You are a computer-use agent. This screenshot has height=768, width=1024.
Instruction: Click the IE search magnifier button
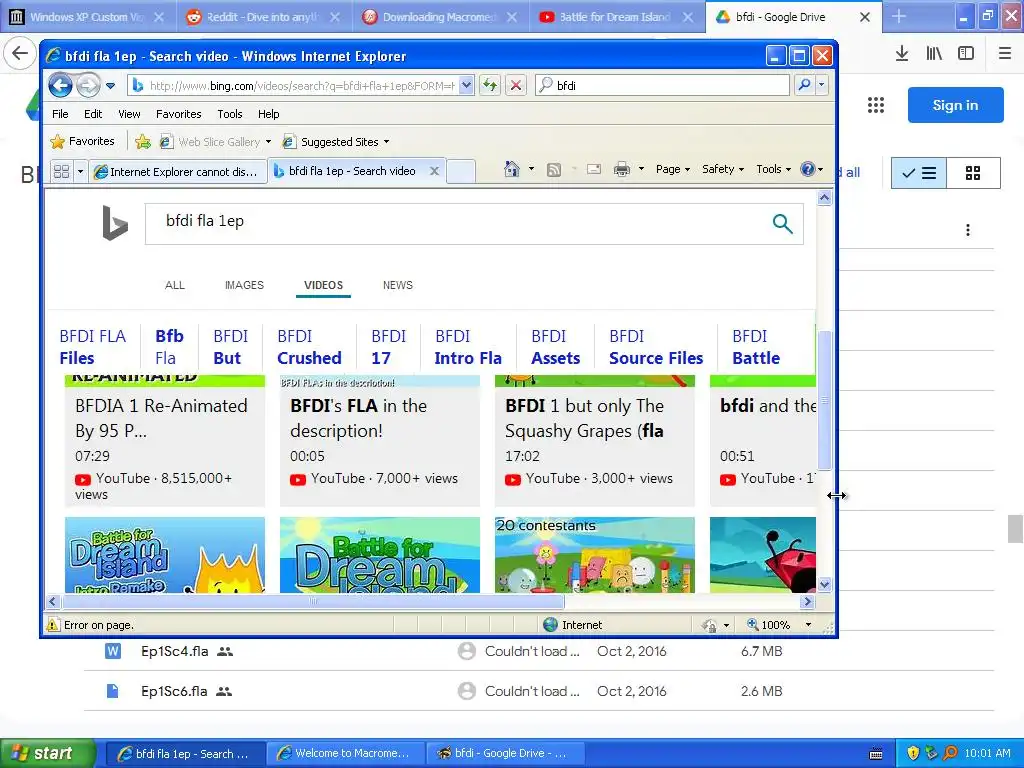[805, 85]
